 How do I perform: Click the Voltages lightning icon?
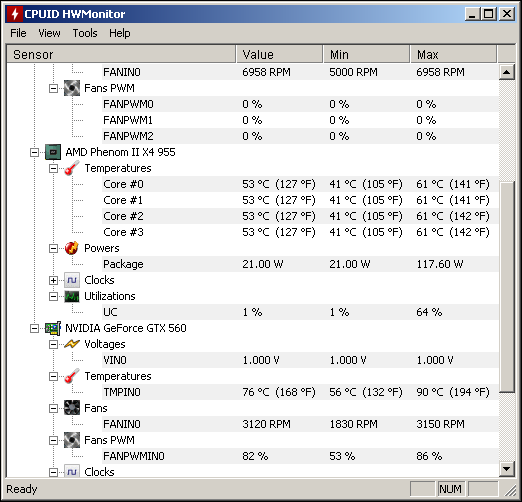72,344
